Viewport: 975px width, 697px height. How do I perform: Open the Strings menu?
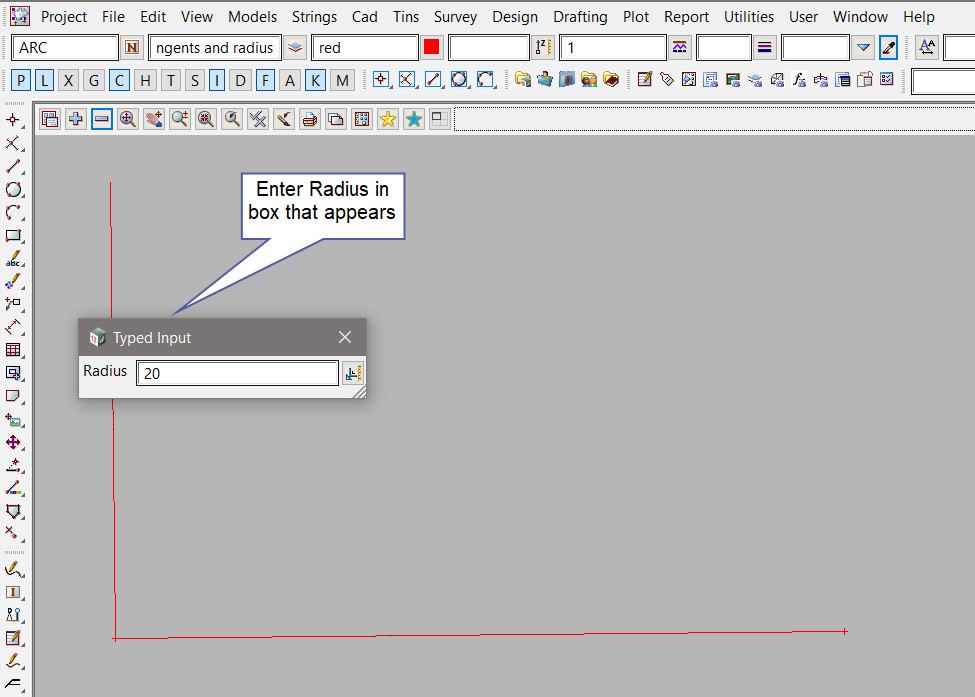(314, 17)
